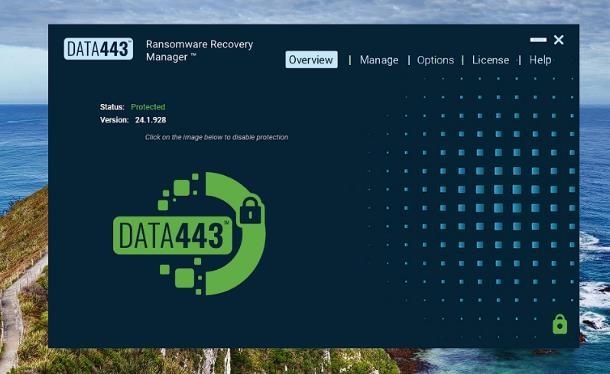The width and height of the screenshot is (610, 374).
Task: Open the Manage tab
Action: point(379,60)
